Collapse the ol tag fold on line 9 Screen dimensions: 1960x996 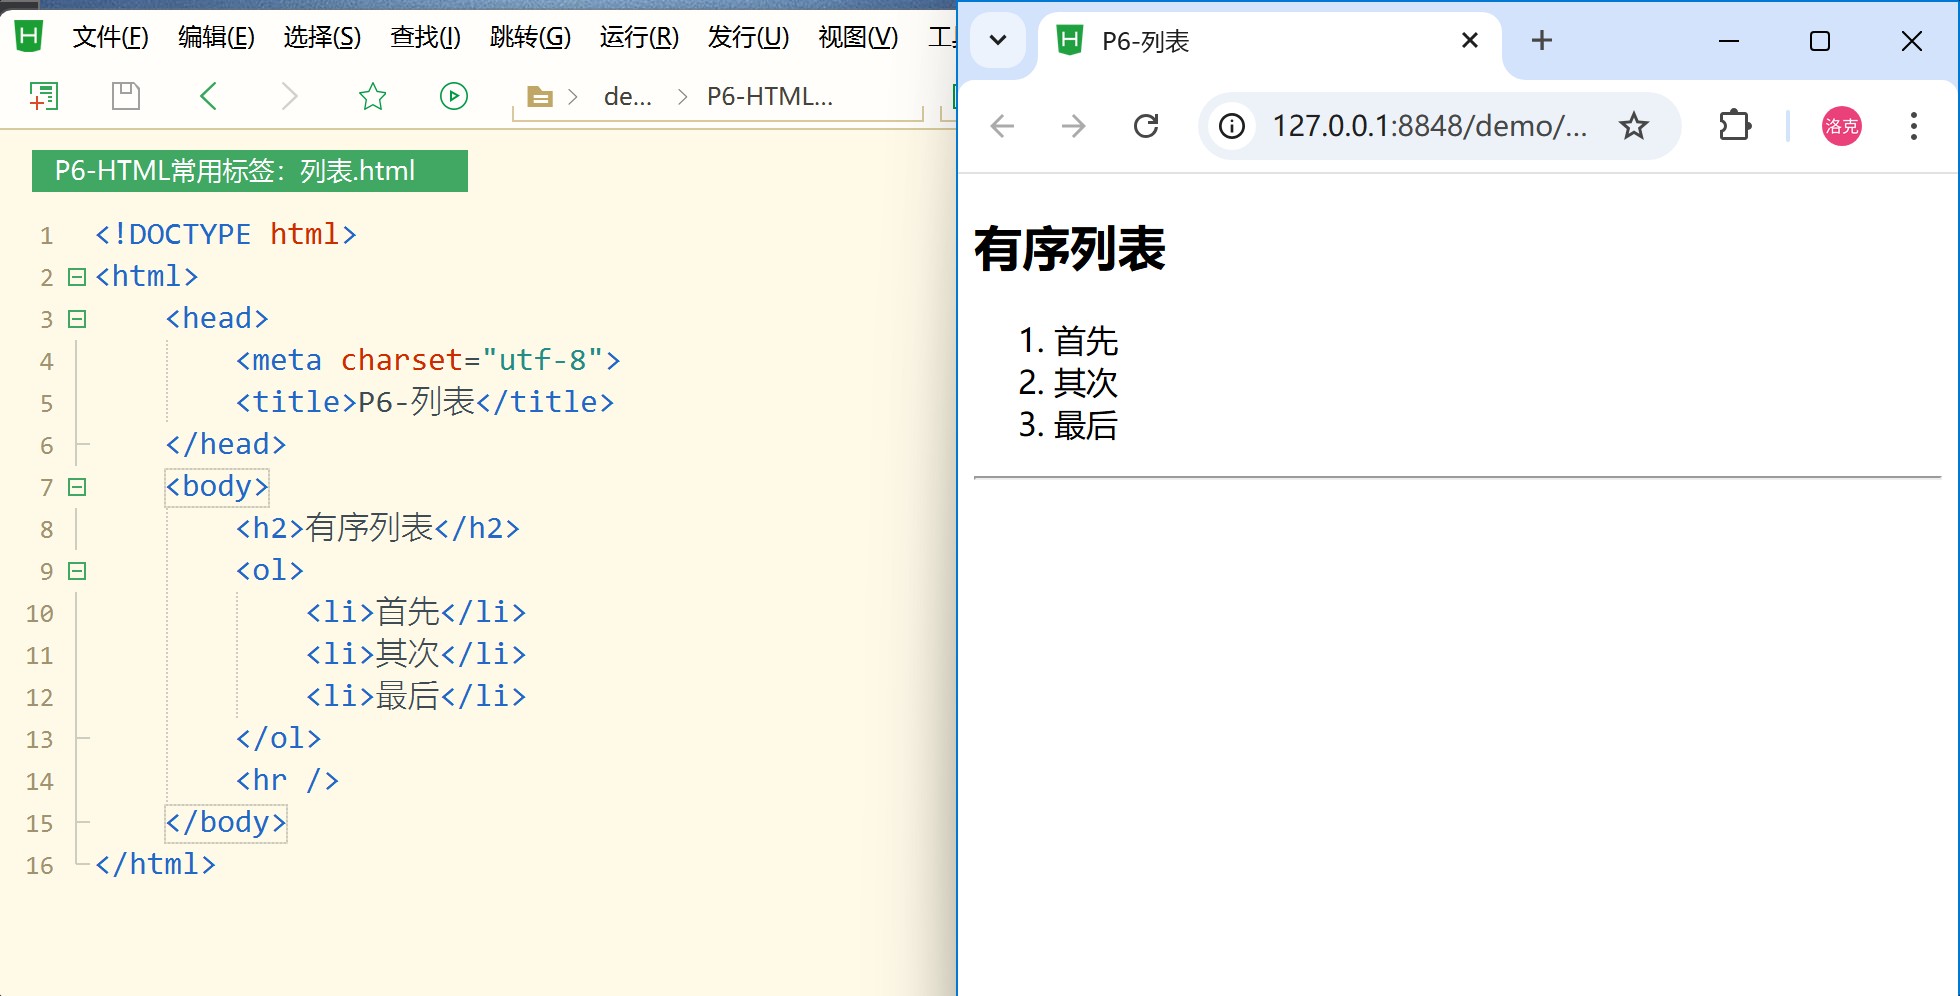[x=77, y=571]
